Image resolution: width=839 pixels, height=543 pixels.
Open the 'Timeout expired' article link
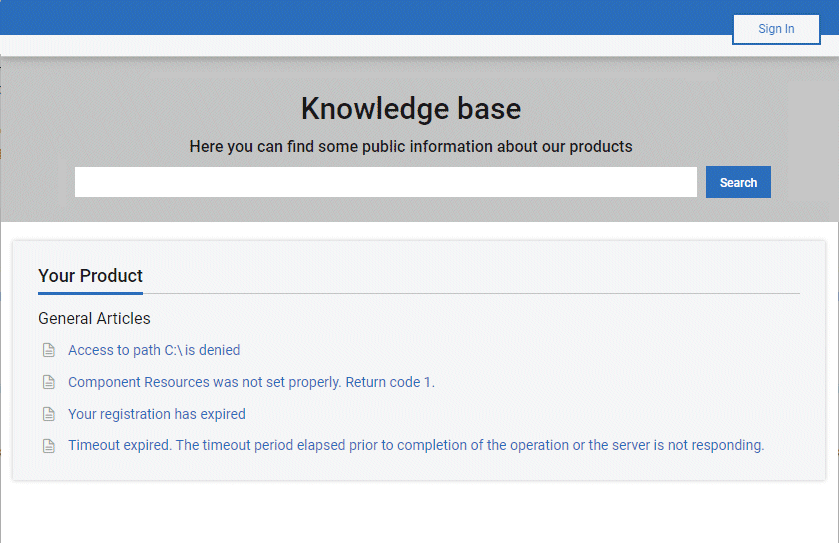click(x=416, y=445)
